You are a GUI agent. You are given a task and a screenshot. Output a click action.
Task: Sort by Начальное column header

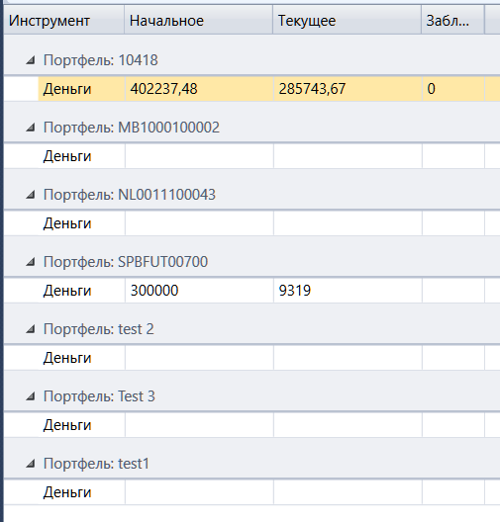pyautogui.click(x=199, y=20)
